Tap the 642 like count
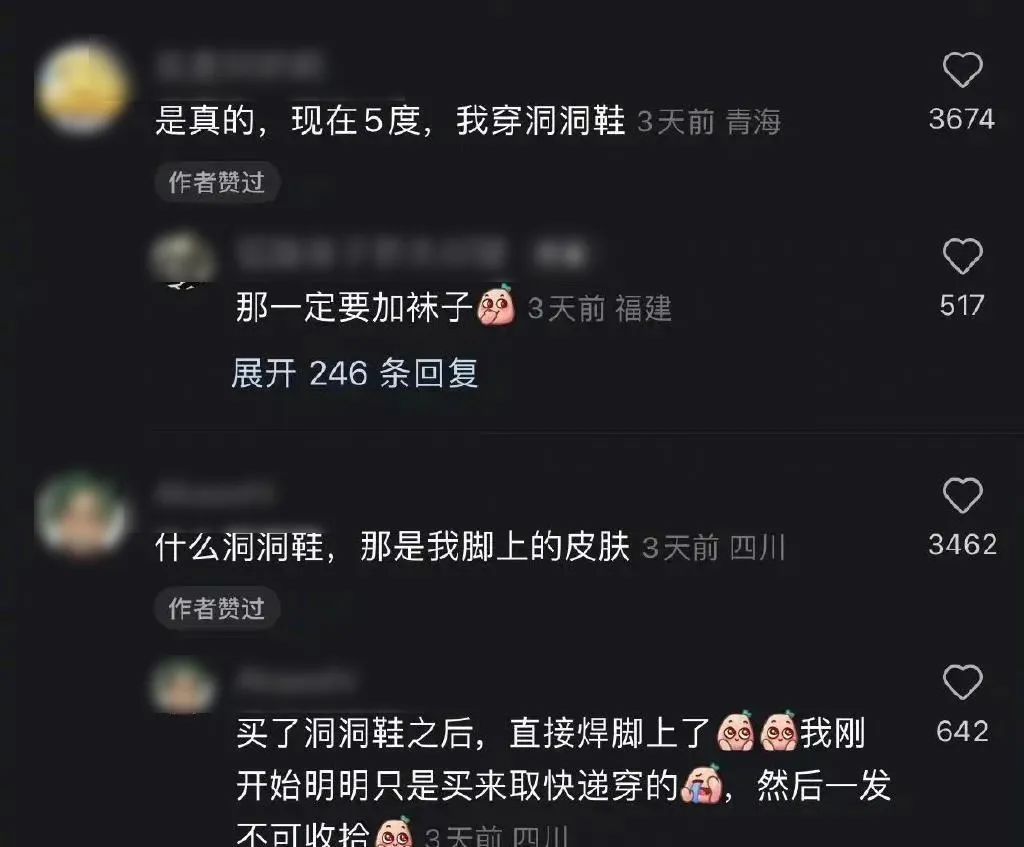Viewport: 1024px width, 847px height. 962,731
